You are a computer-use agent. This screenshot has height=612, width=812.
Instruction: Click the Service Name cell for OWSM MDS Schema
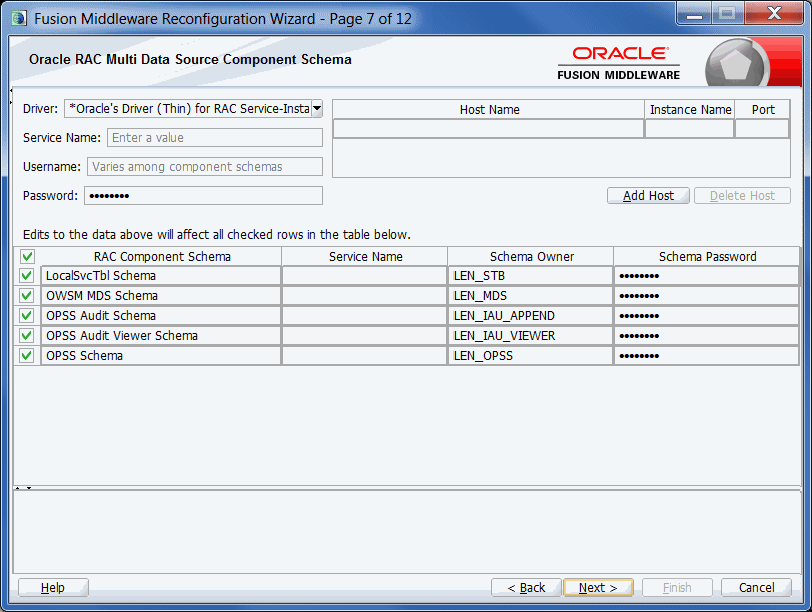click(365, 296)
